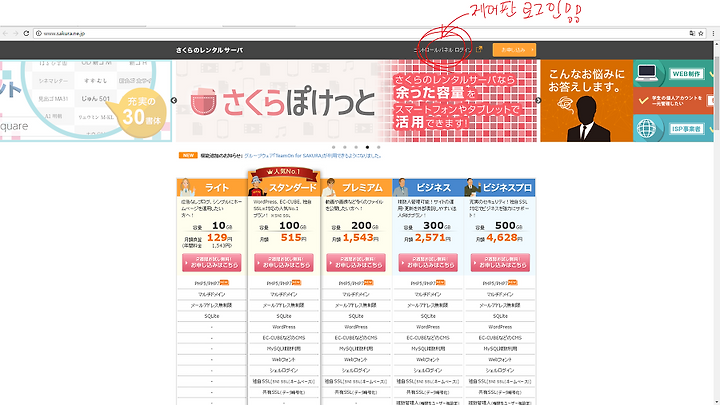Click the orange お申し込み button in header

pos(514,50)
